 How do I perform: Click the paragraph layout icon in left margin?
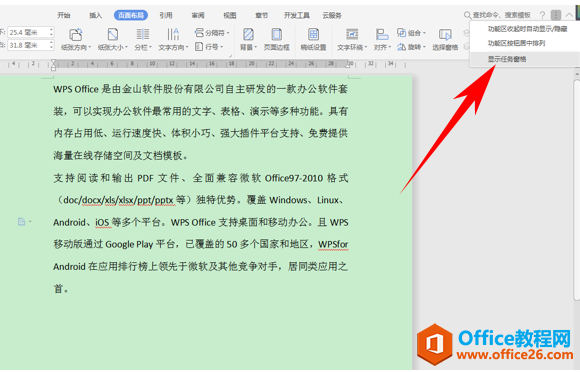[x=22, y=222]
